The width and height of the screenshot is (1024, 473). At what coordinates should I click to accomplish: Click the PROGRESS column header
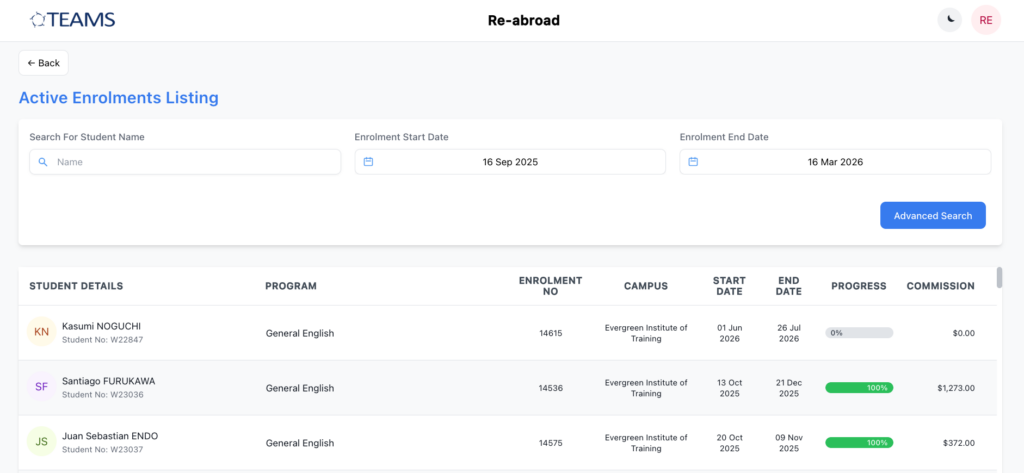pos(859,286)
